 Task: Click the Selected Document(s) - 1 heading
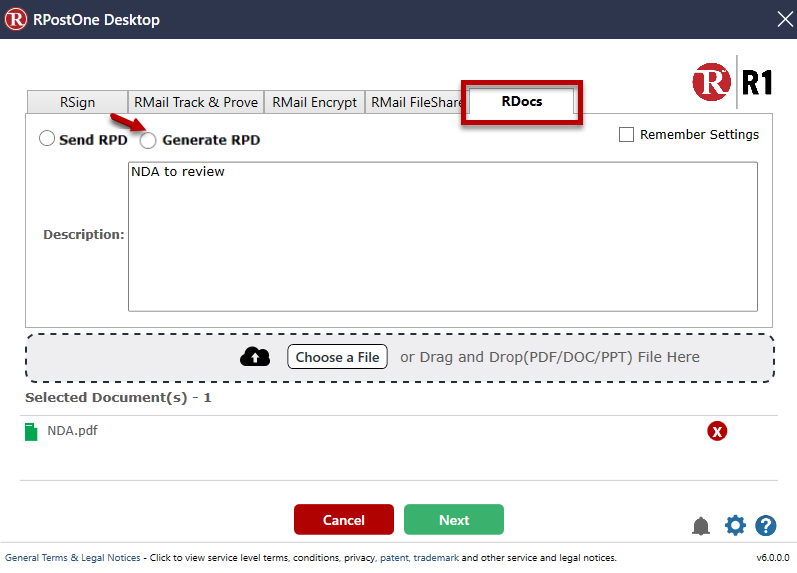118,398
